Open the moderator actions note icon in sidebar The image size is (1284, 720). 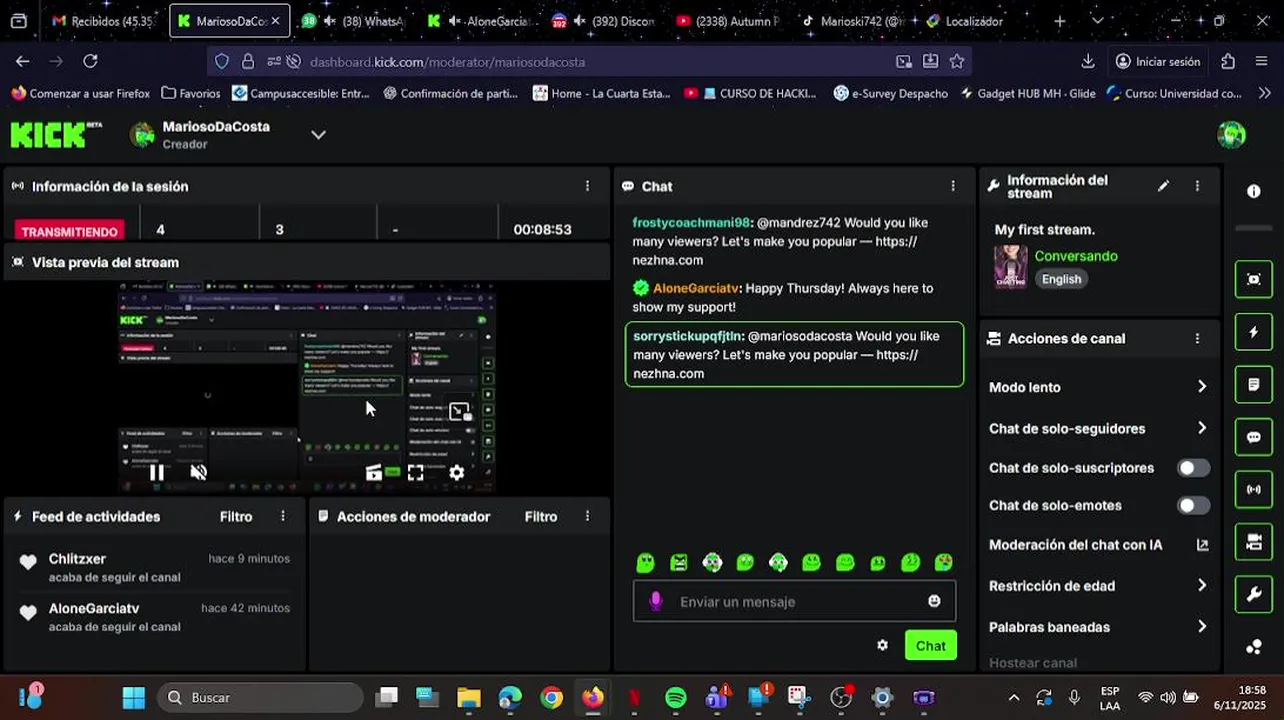[1253, 384]
